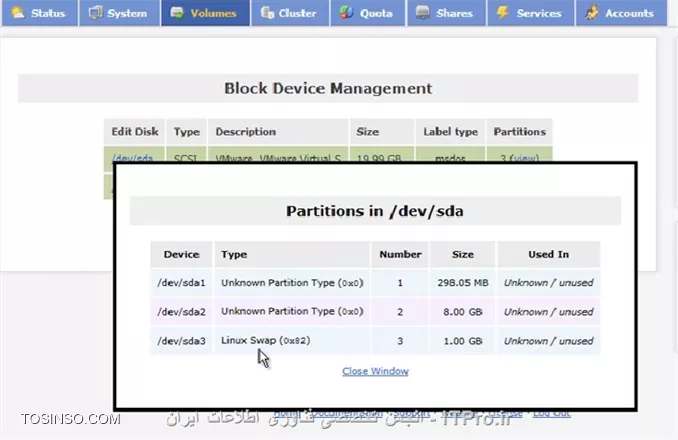Click the Volumes tab disk icon

tap(177, 13)
